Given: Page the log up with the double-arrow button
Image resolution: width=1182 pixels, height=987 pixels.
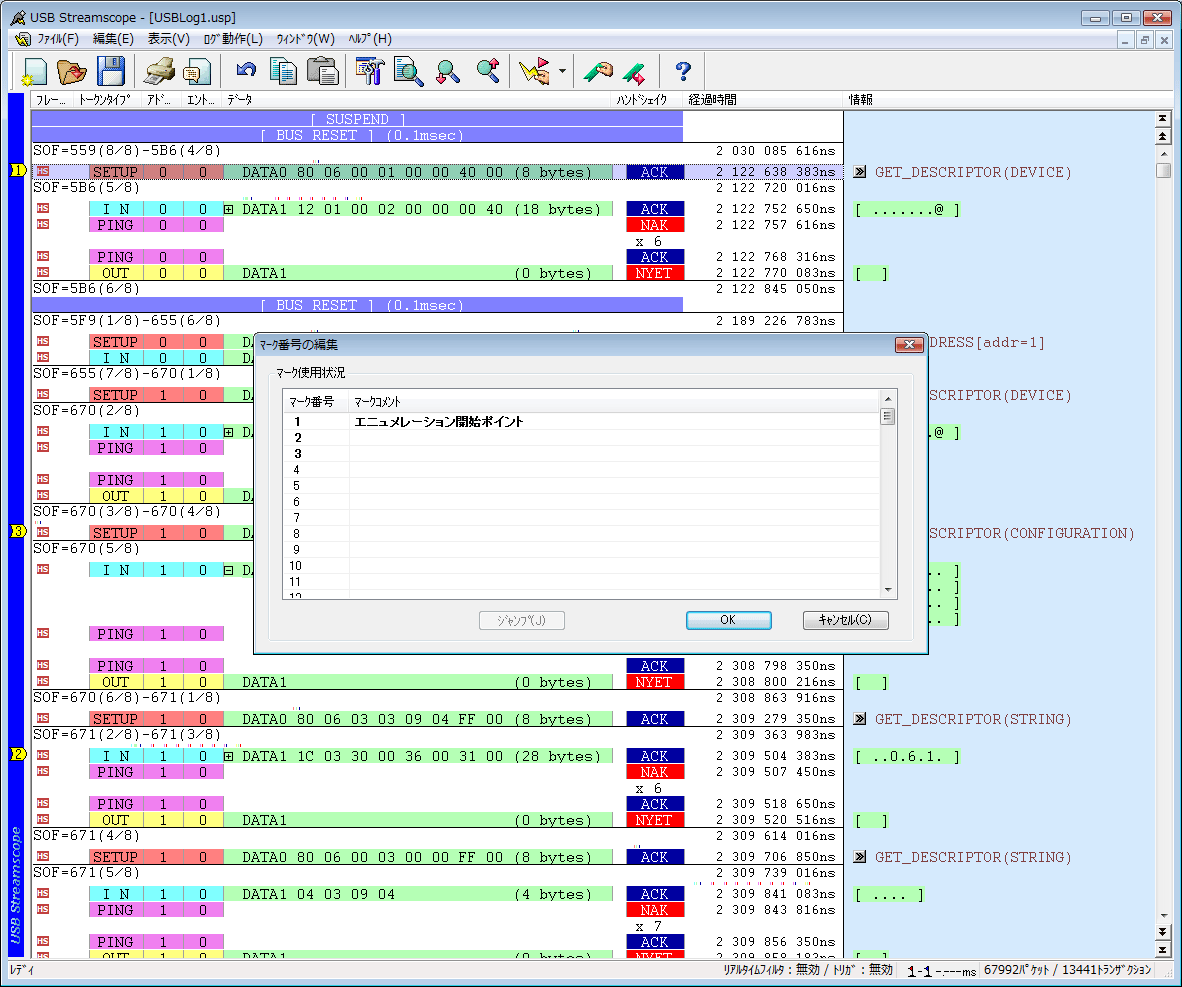Looking at the screenshot, I should point(1162,136).
